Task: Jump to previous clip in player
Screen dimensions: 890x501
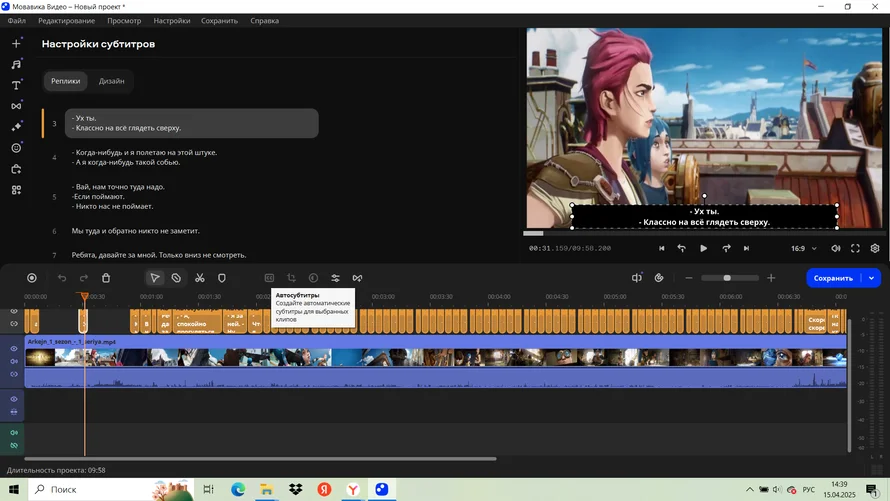Action: pos(661,249)
